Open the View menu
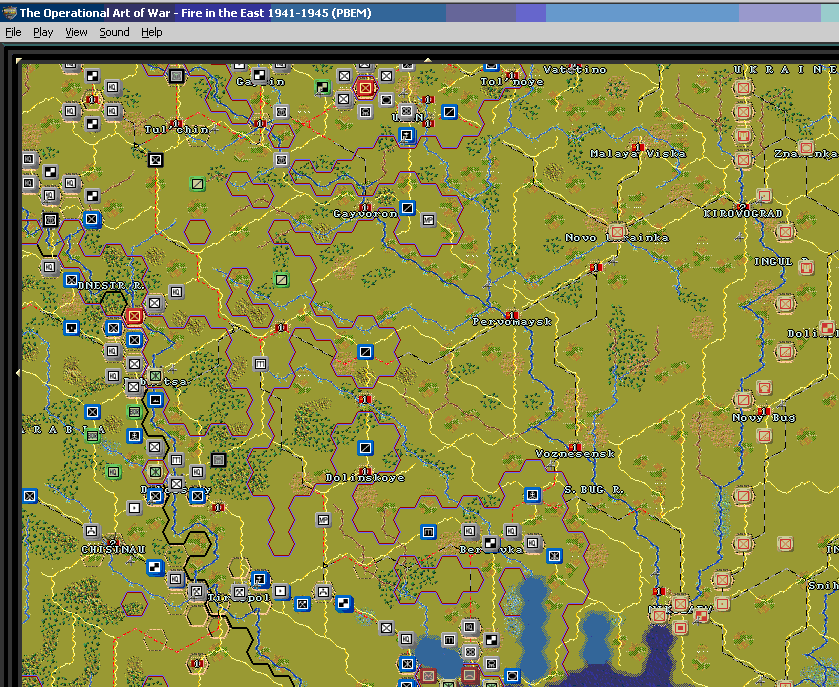This screenshot has width=839, height=687. pyautogui.click(x=76, y=32)
